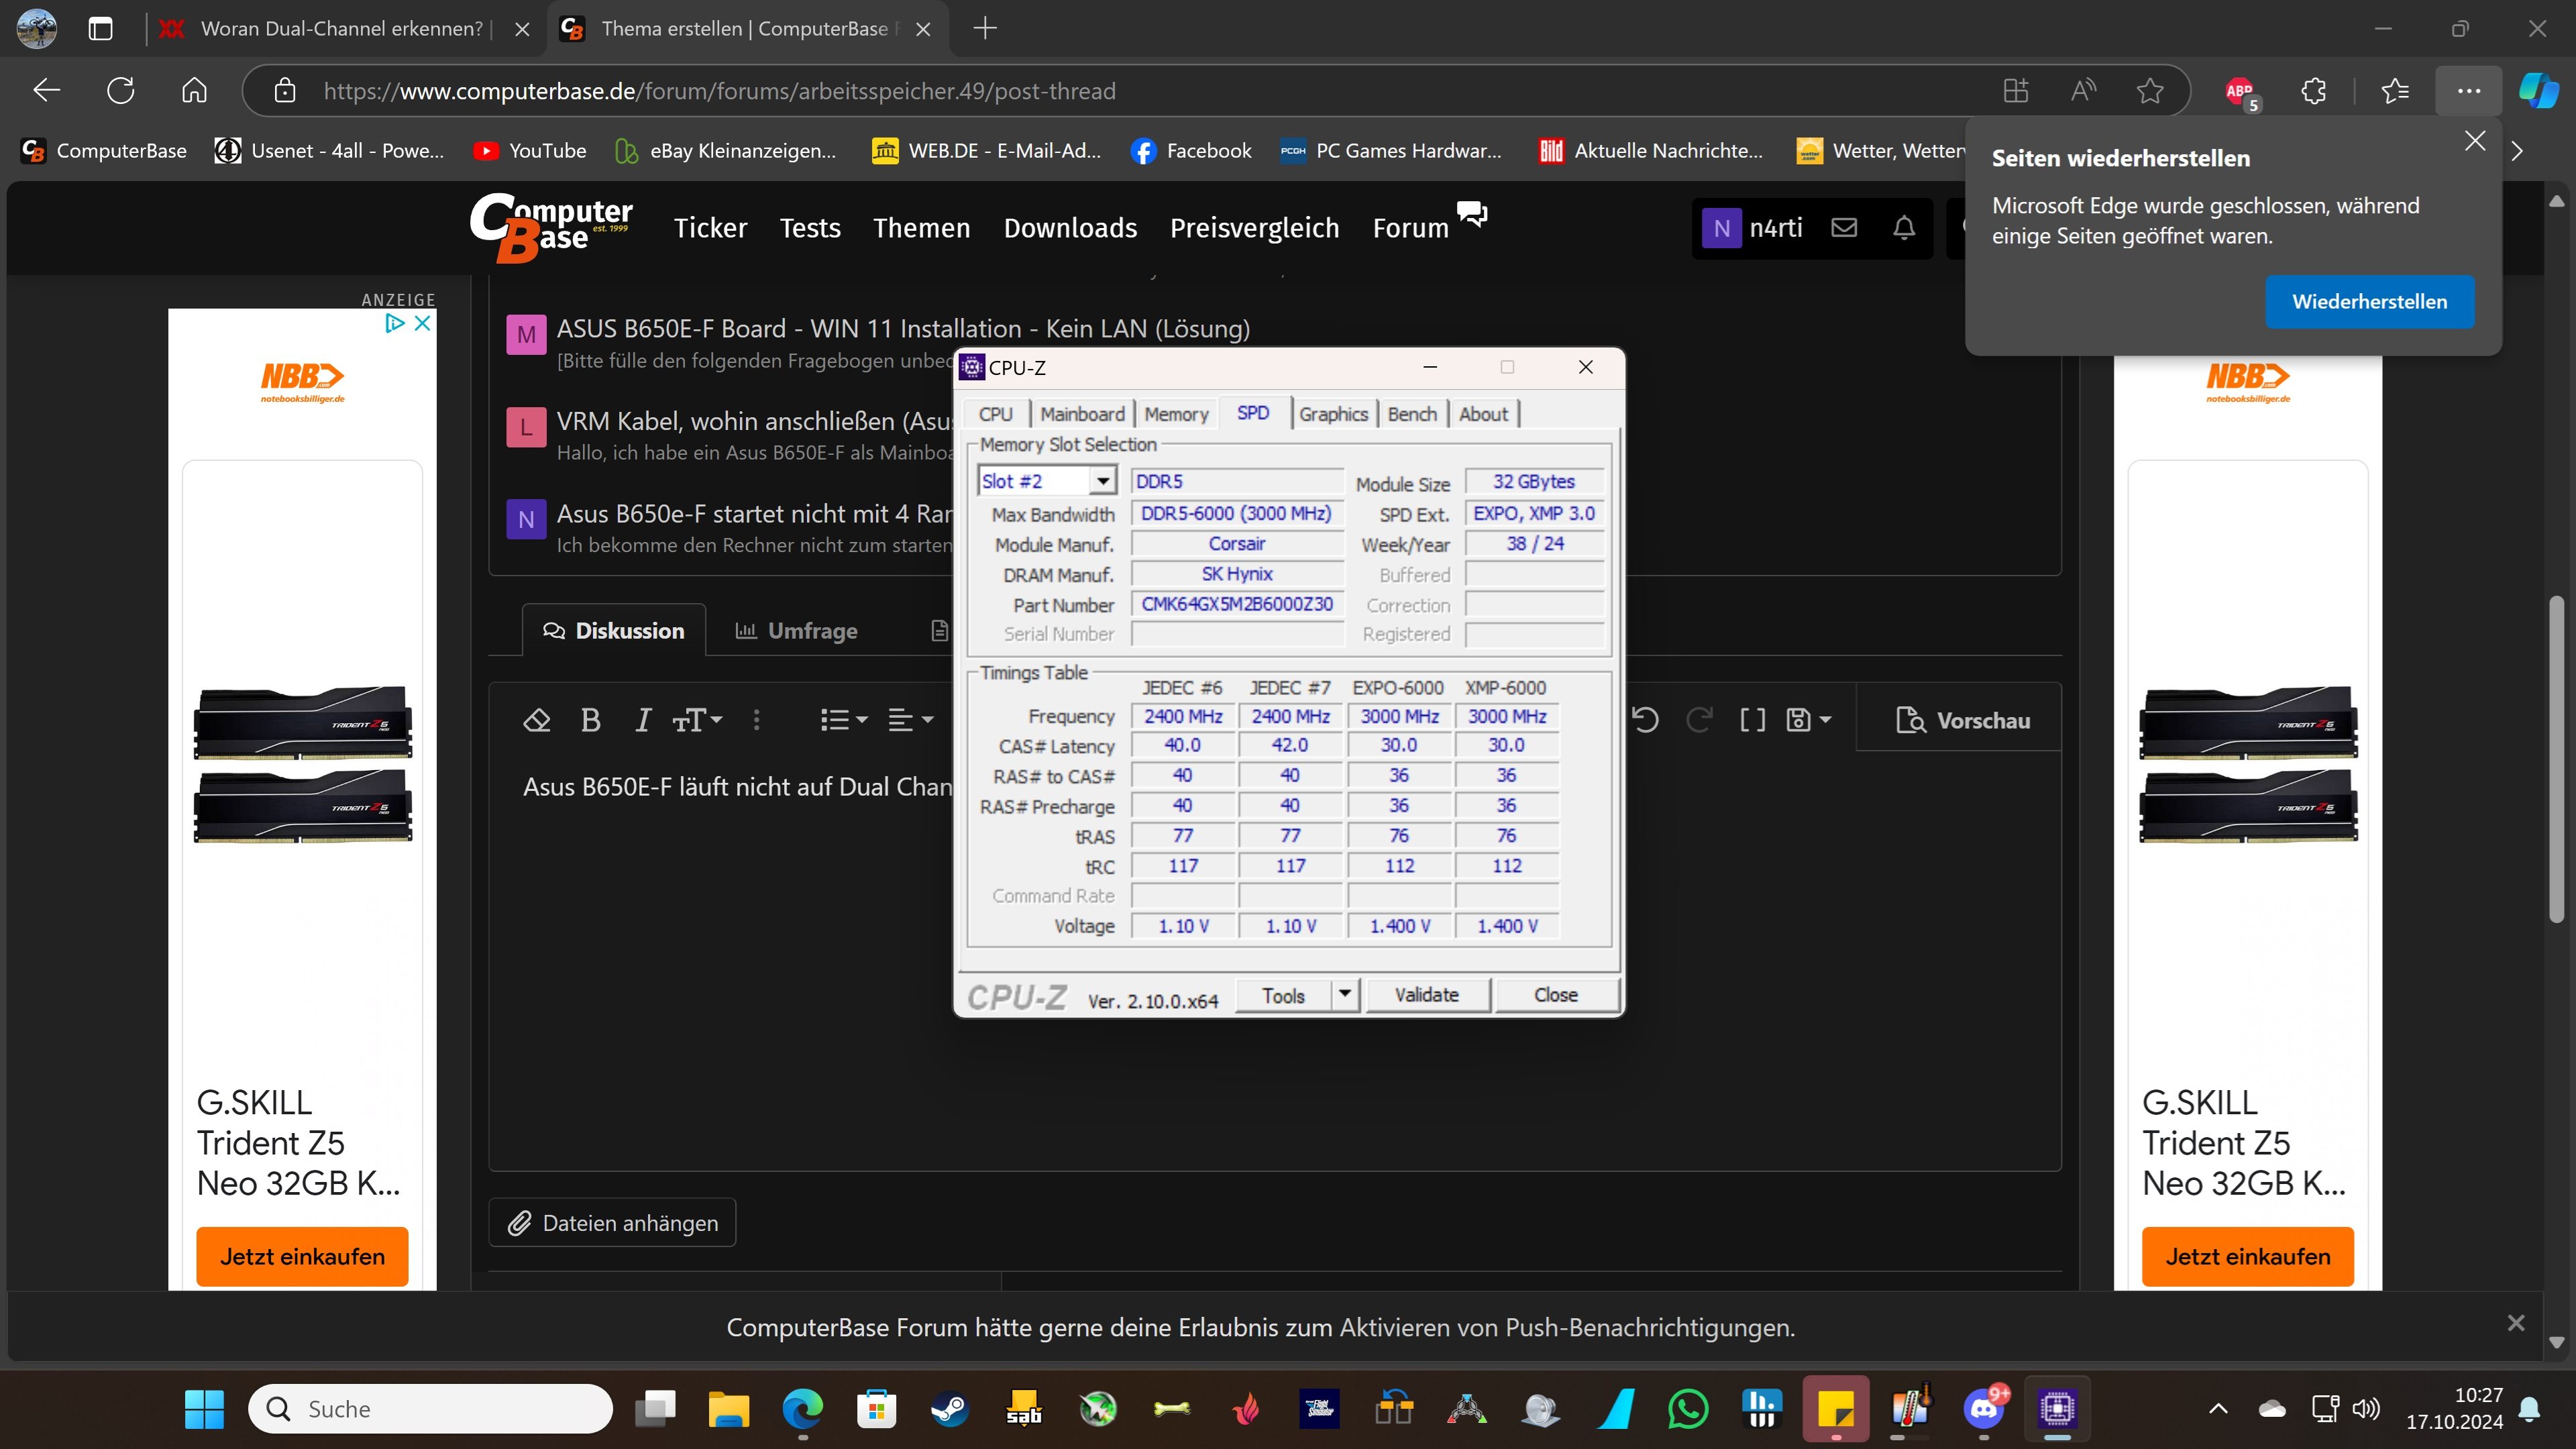Image resolution: width=2576 pixels, height=1449 pixels.
Task: Click the Wiederherstellen button
Action: coord(2369,301)
